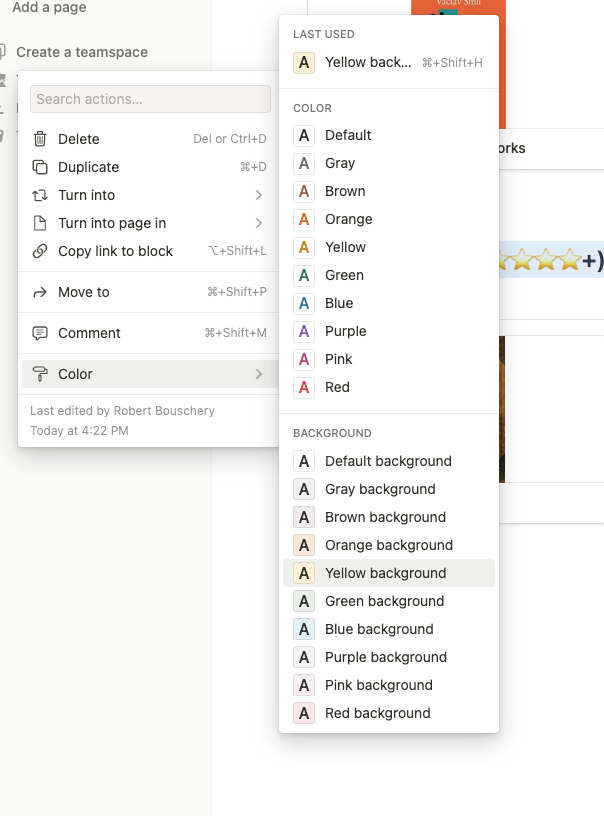The height and width of the screenshot is (816, 604).
Task: Click the Delete trash icon
Action: click(40, 139)
